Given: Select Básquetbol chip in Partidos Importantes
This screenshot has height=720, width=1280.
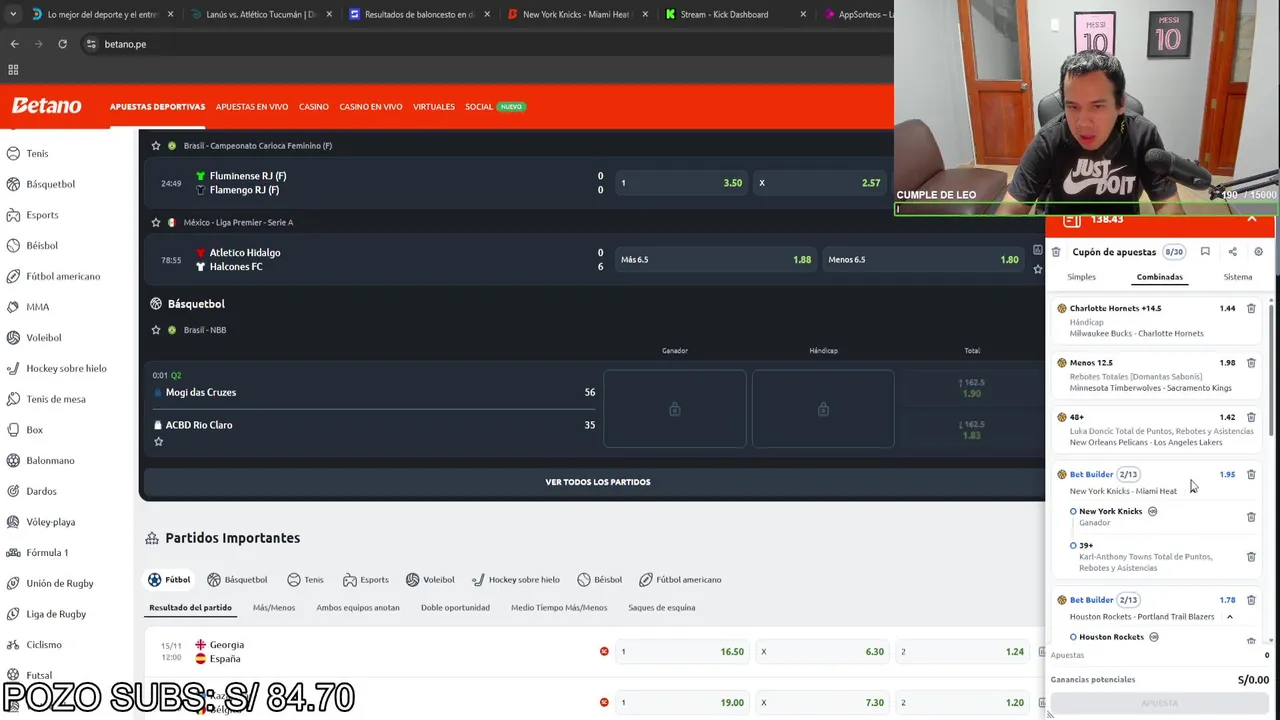Looking at the screenshot, I should [x=237, y=580].
